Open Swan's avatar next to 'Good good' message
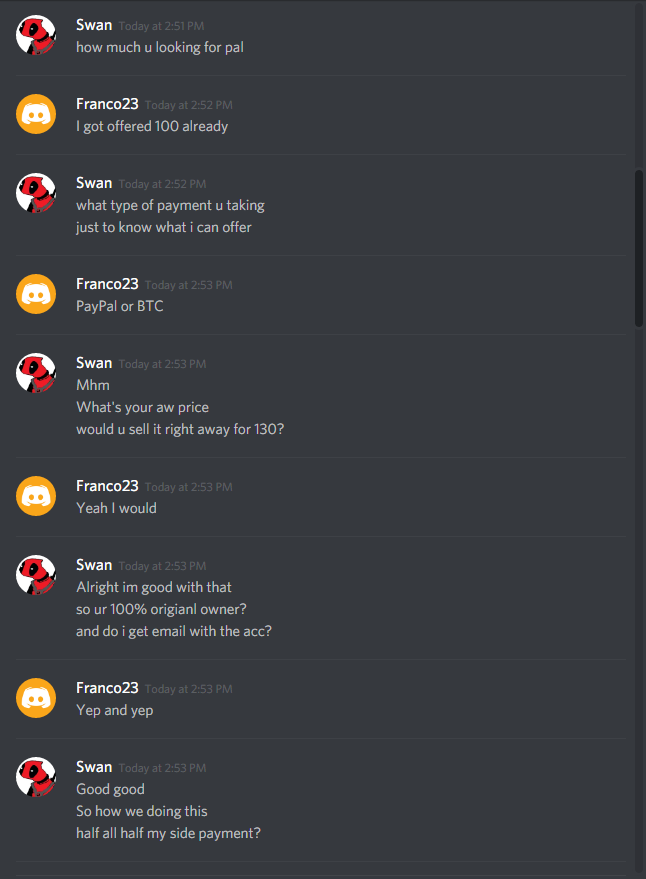646x879 pixels. point(36,778)
